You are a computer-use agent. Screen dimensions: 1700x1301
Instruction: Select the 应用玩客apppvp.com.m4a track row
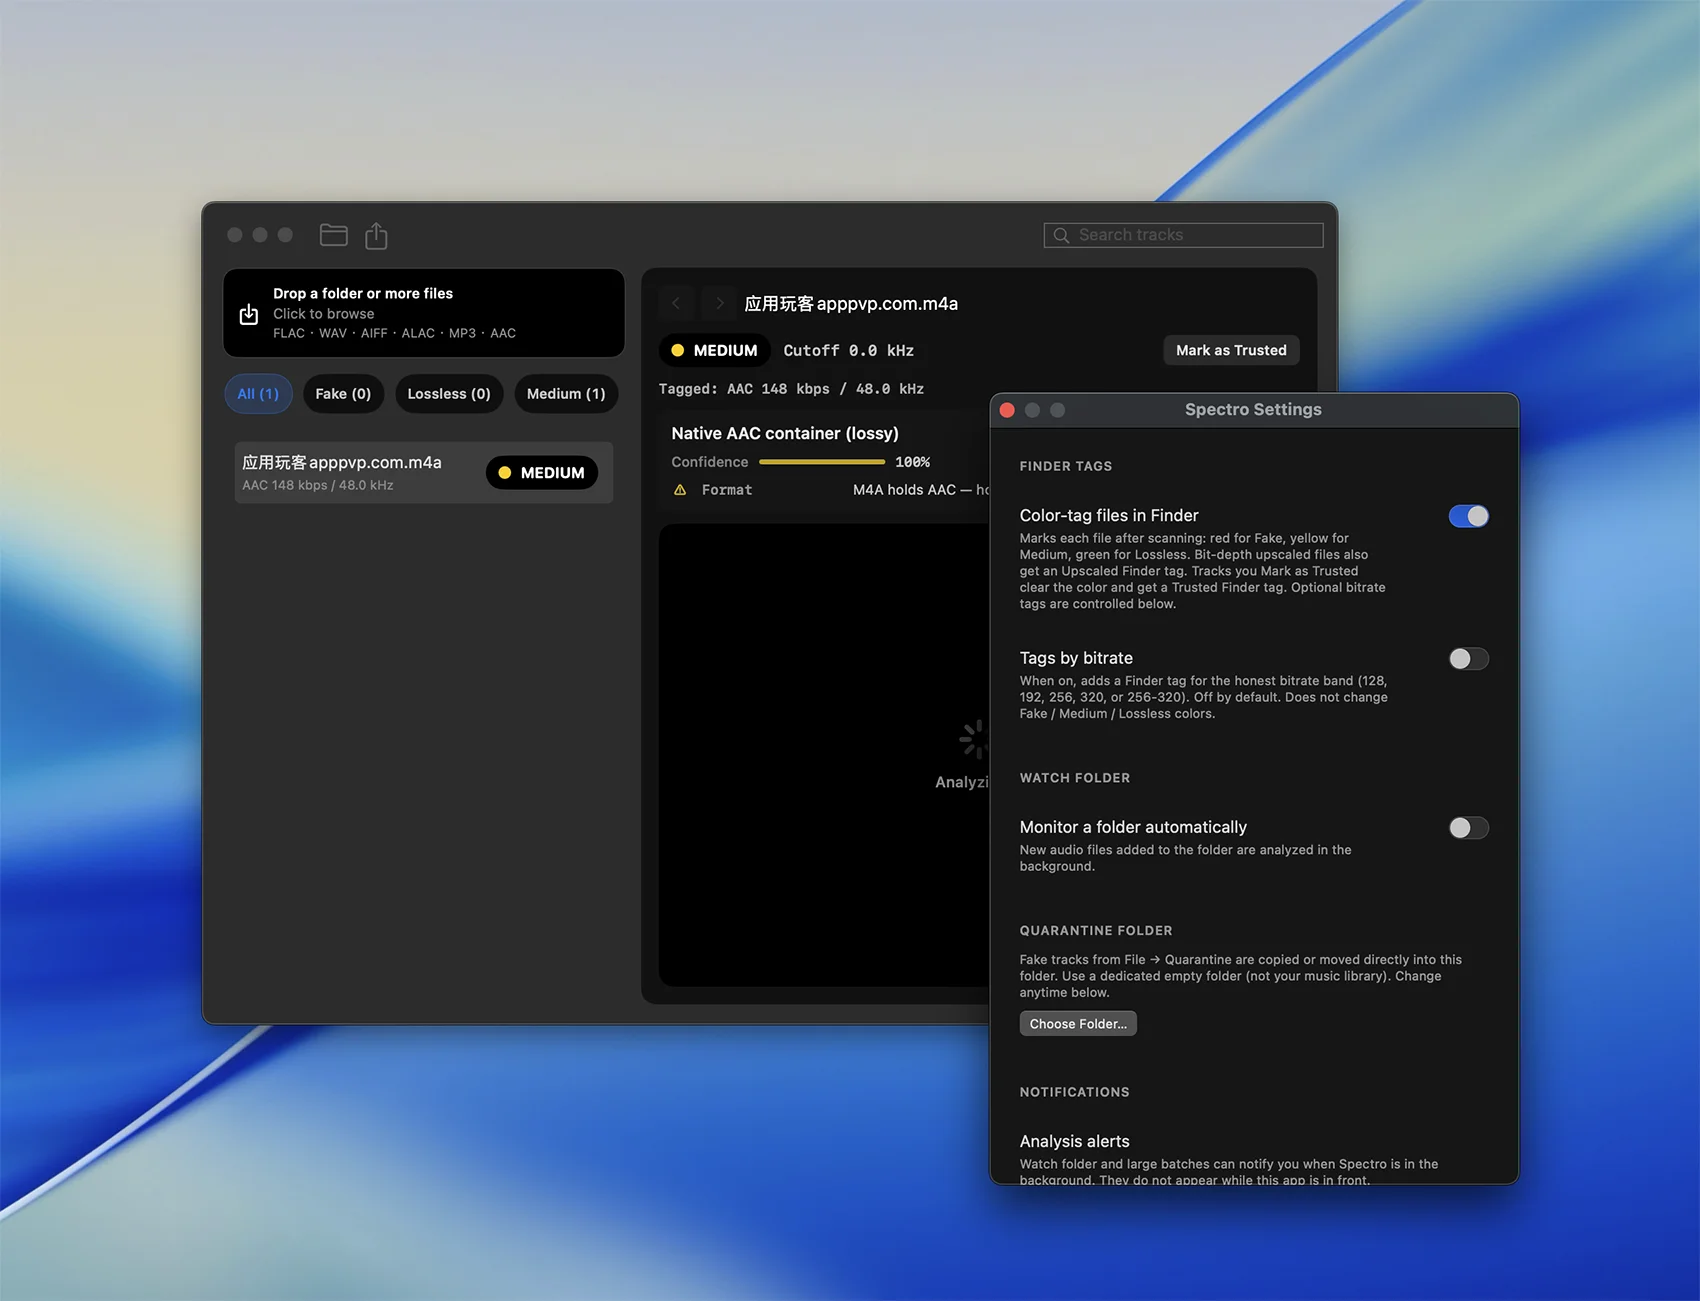pyautogui.click(x=424, y=473)
